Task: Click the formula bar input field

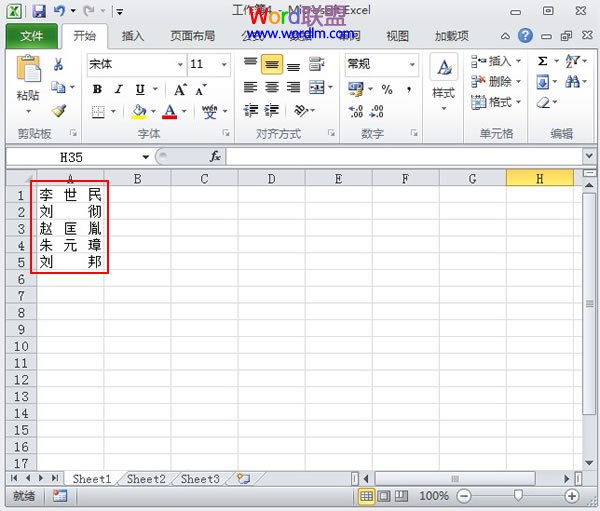Action: pos(404,156)
